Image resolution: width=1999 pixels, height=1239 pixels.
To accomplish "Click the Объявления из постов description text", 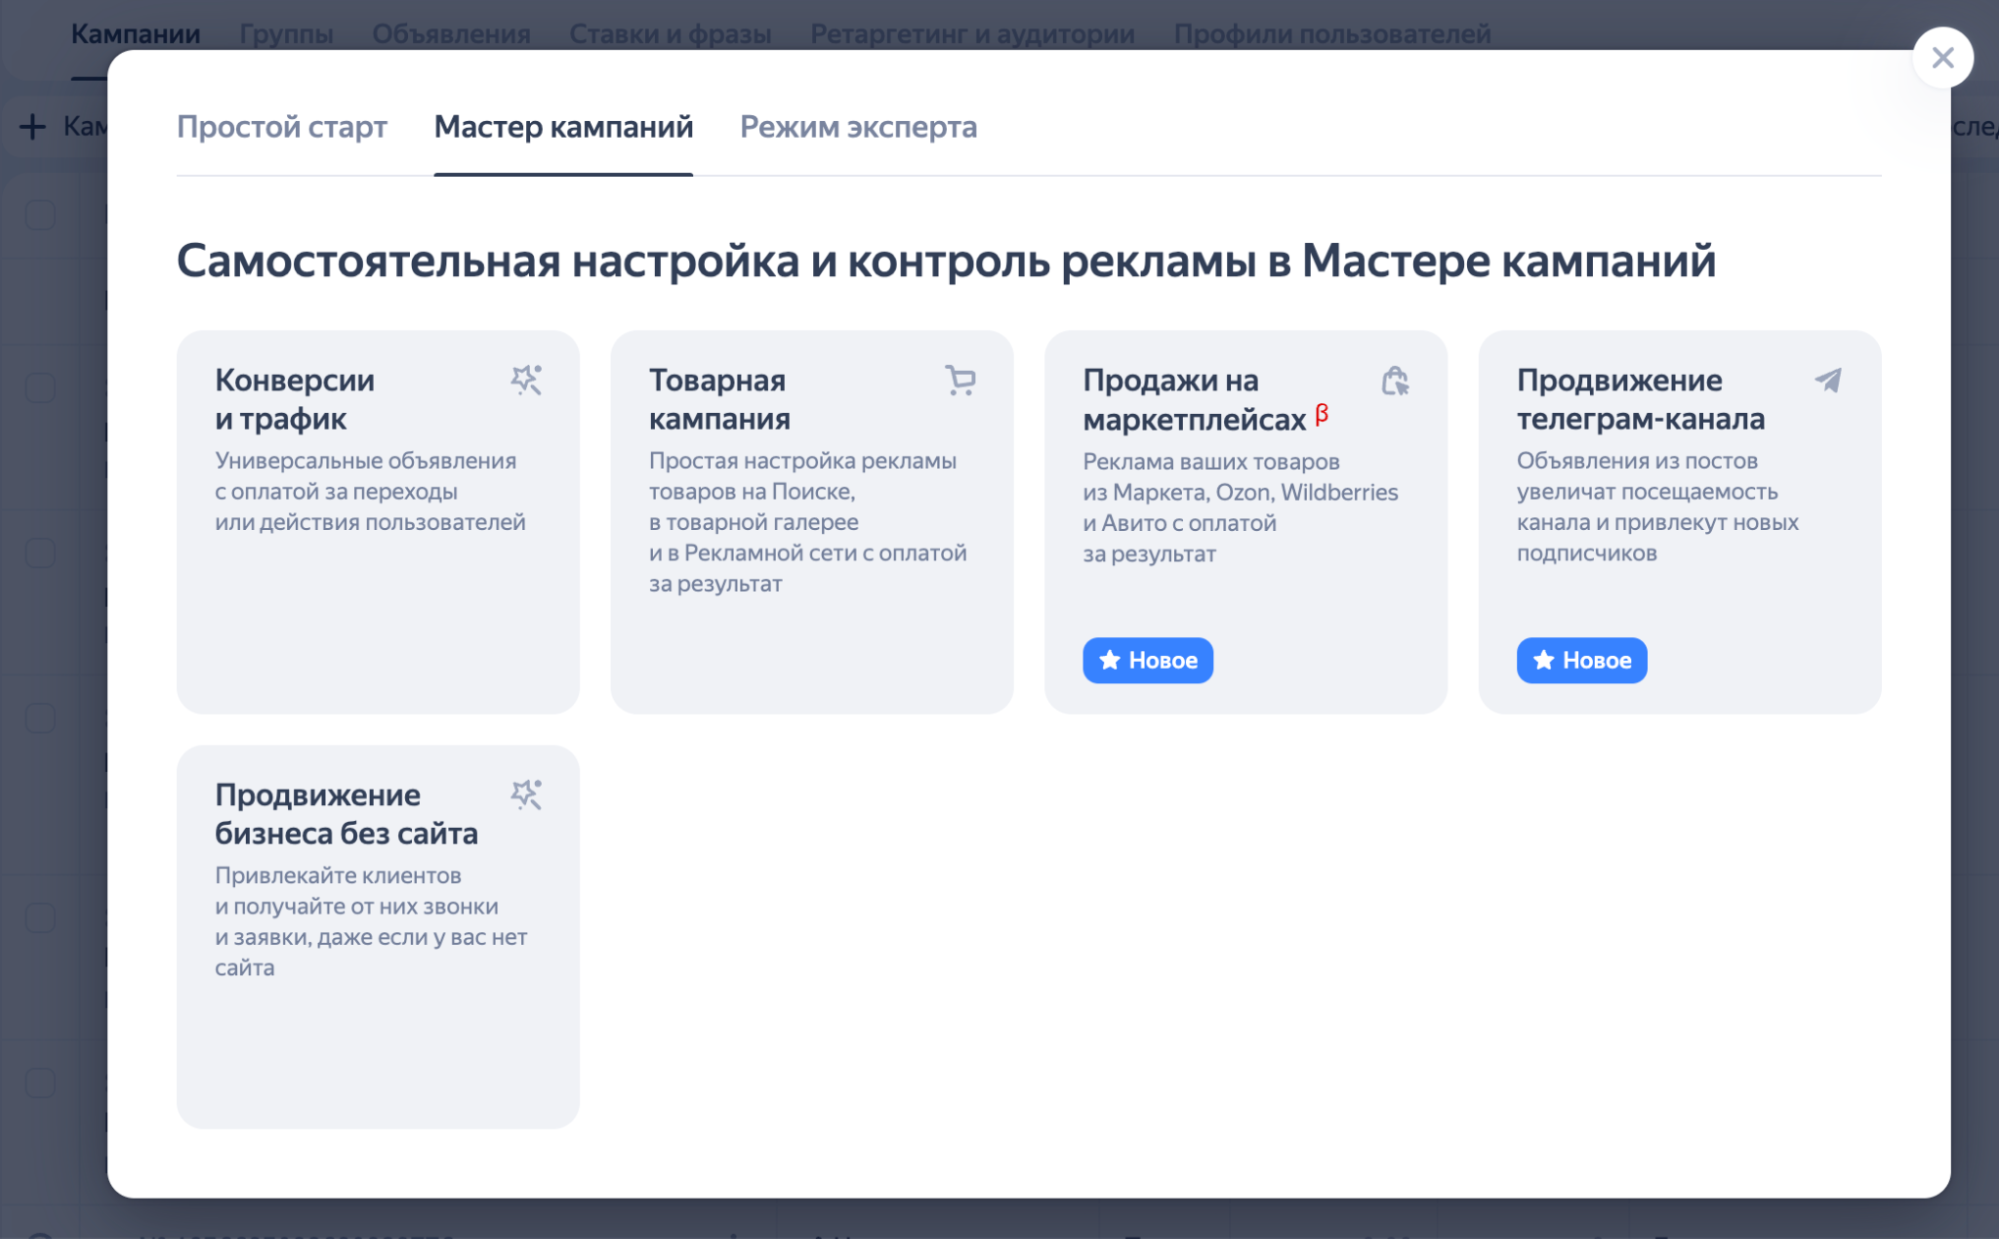I will coord(1657,506).
